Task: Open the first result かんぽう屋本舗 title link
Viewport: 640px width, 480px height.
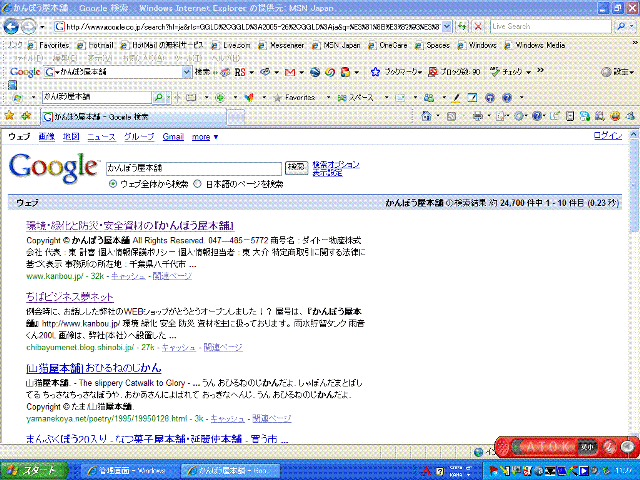Action: point(130,225)
